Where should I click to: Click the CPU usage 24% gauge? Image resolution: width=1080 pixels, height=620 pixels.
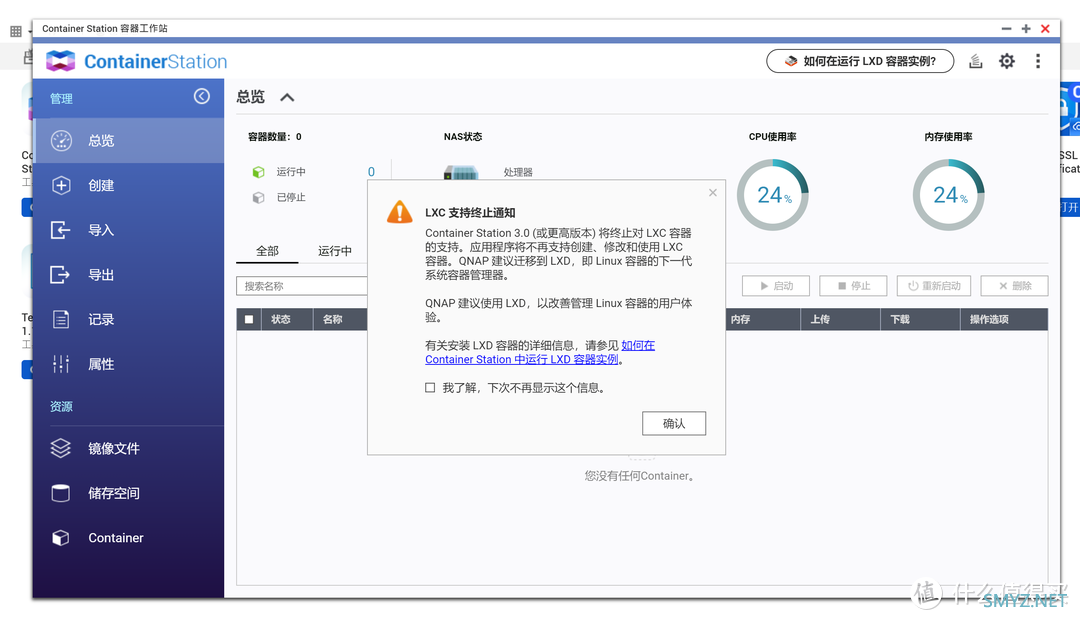[773, 195]
